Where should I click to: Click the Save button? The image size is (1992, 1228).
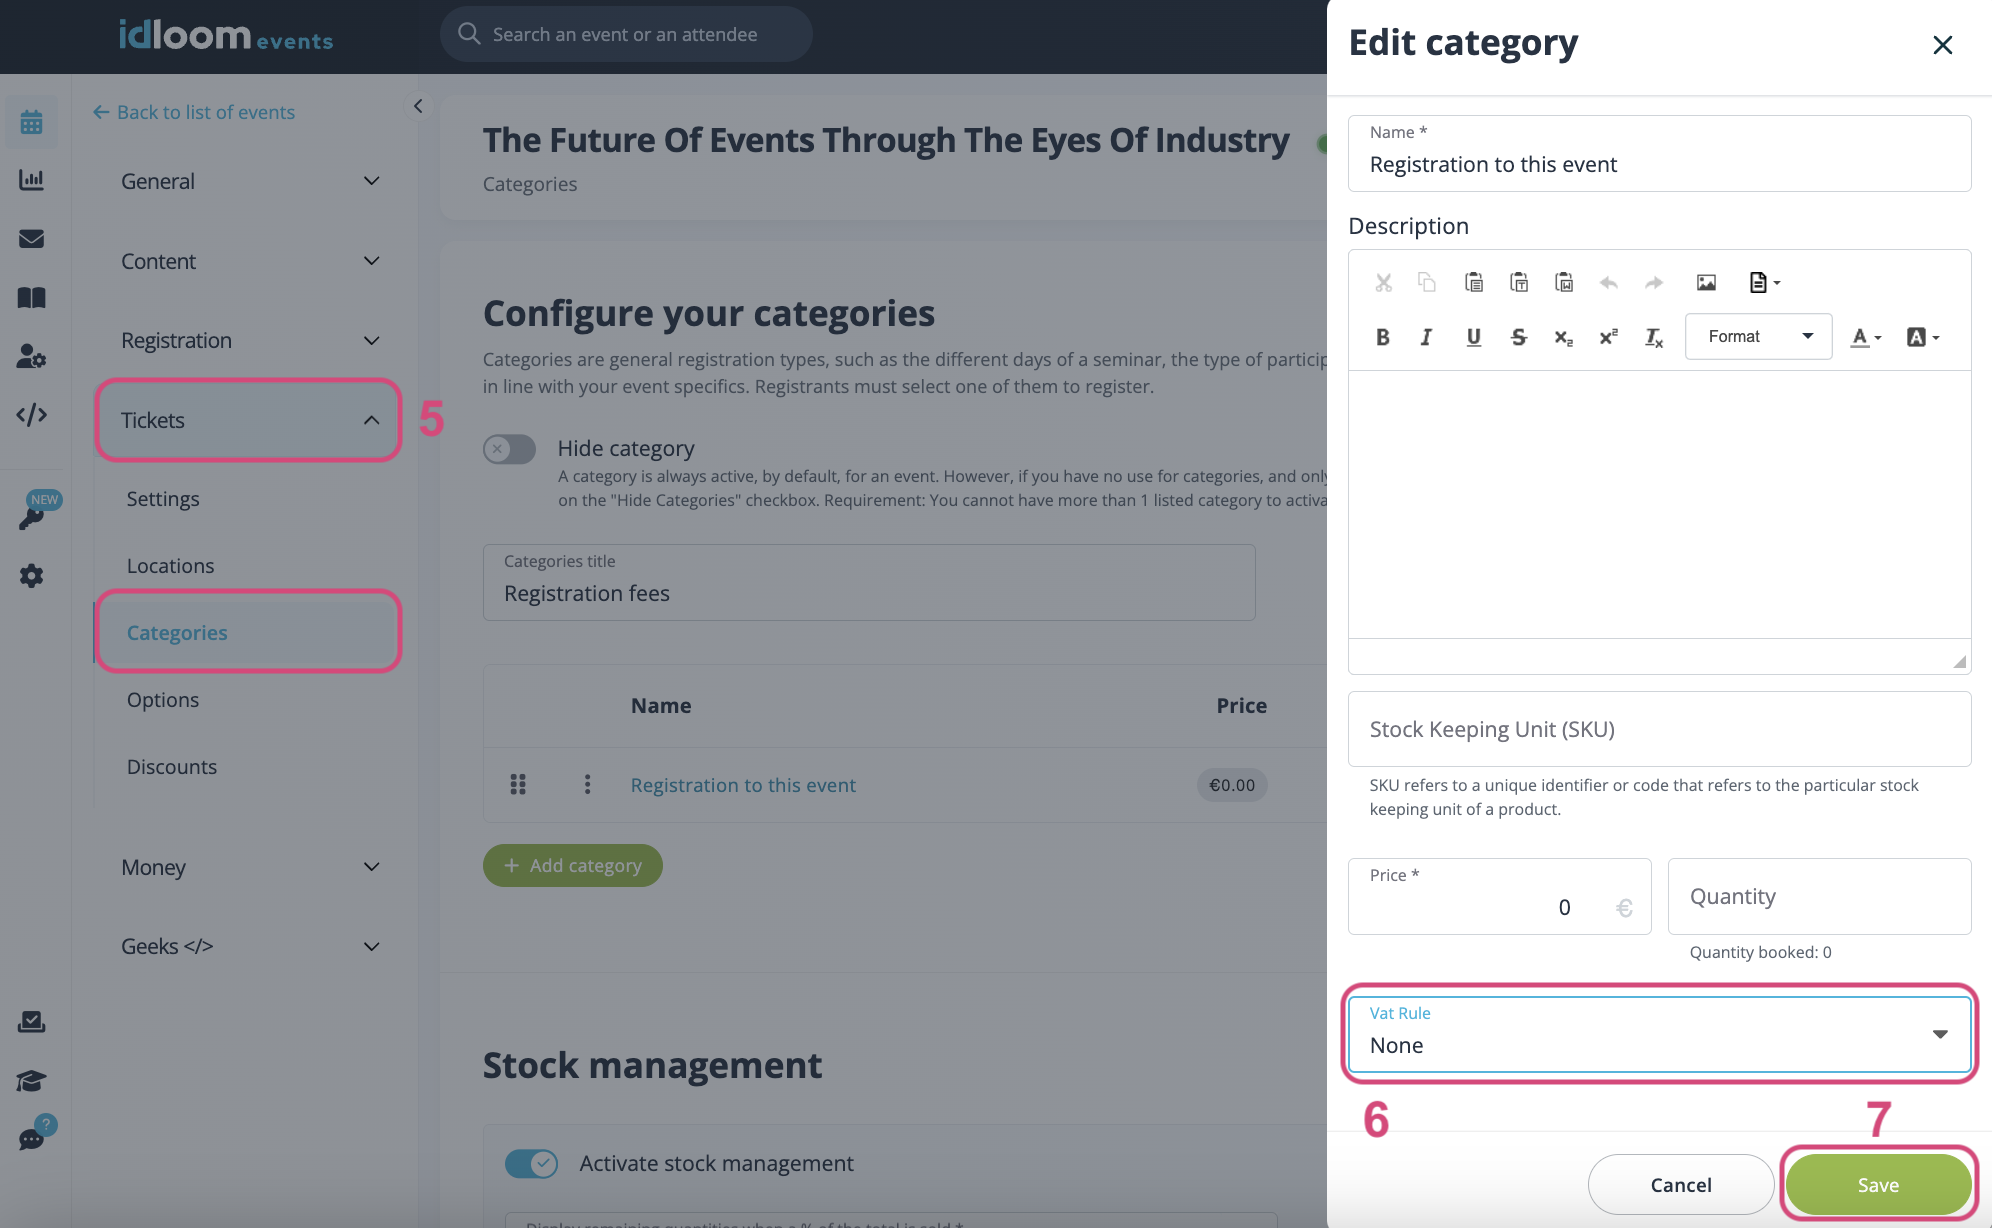point(1878,1182)
